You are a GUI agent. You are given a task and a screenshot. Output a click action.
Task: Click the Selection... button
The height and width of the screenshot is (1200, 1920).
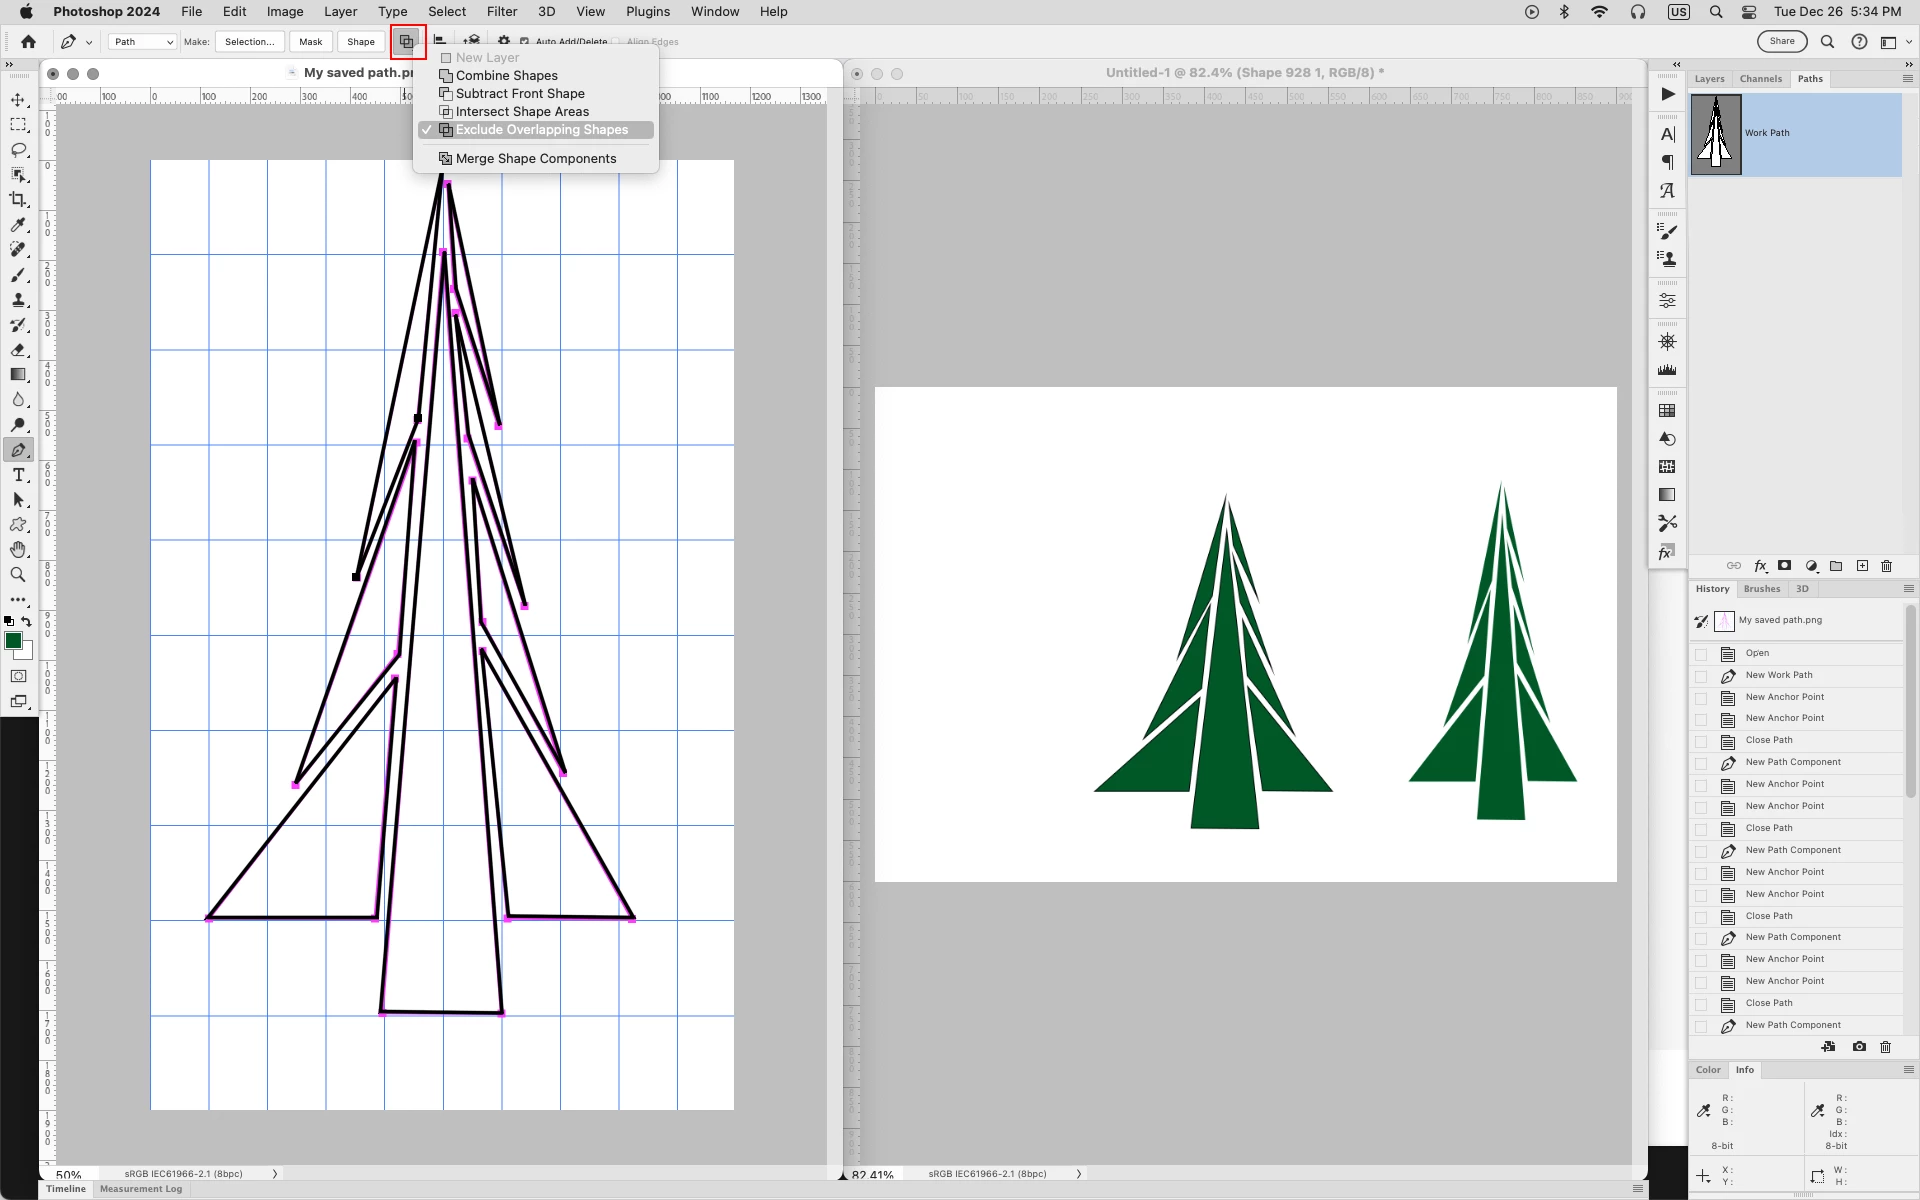tap(249, 42)
